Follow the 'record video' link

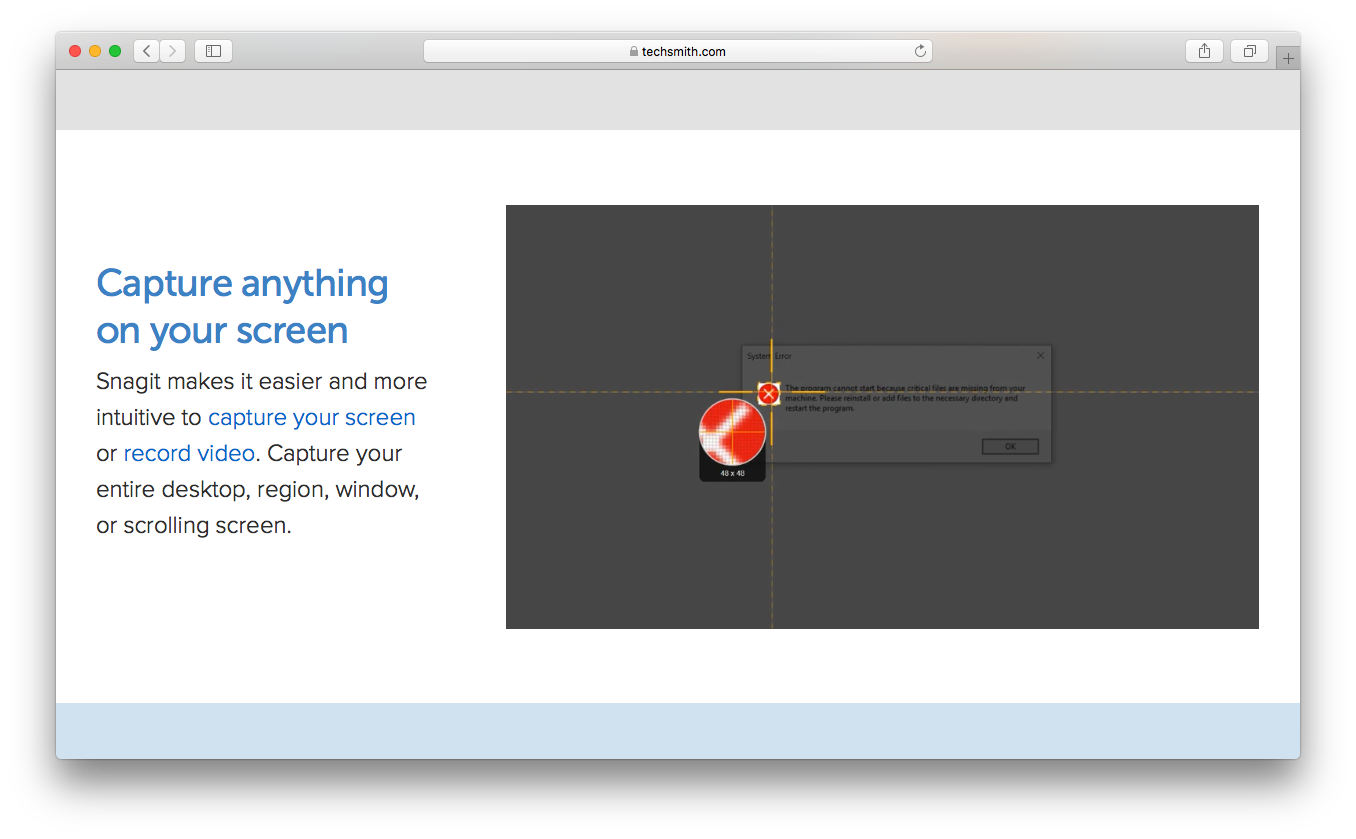point(189,453)
